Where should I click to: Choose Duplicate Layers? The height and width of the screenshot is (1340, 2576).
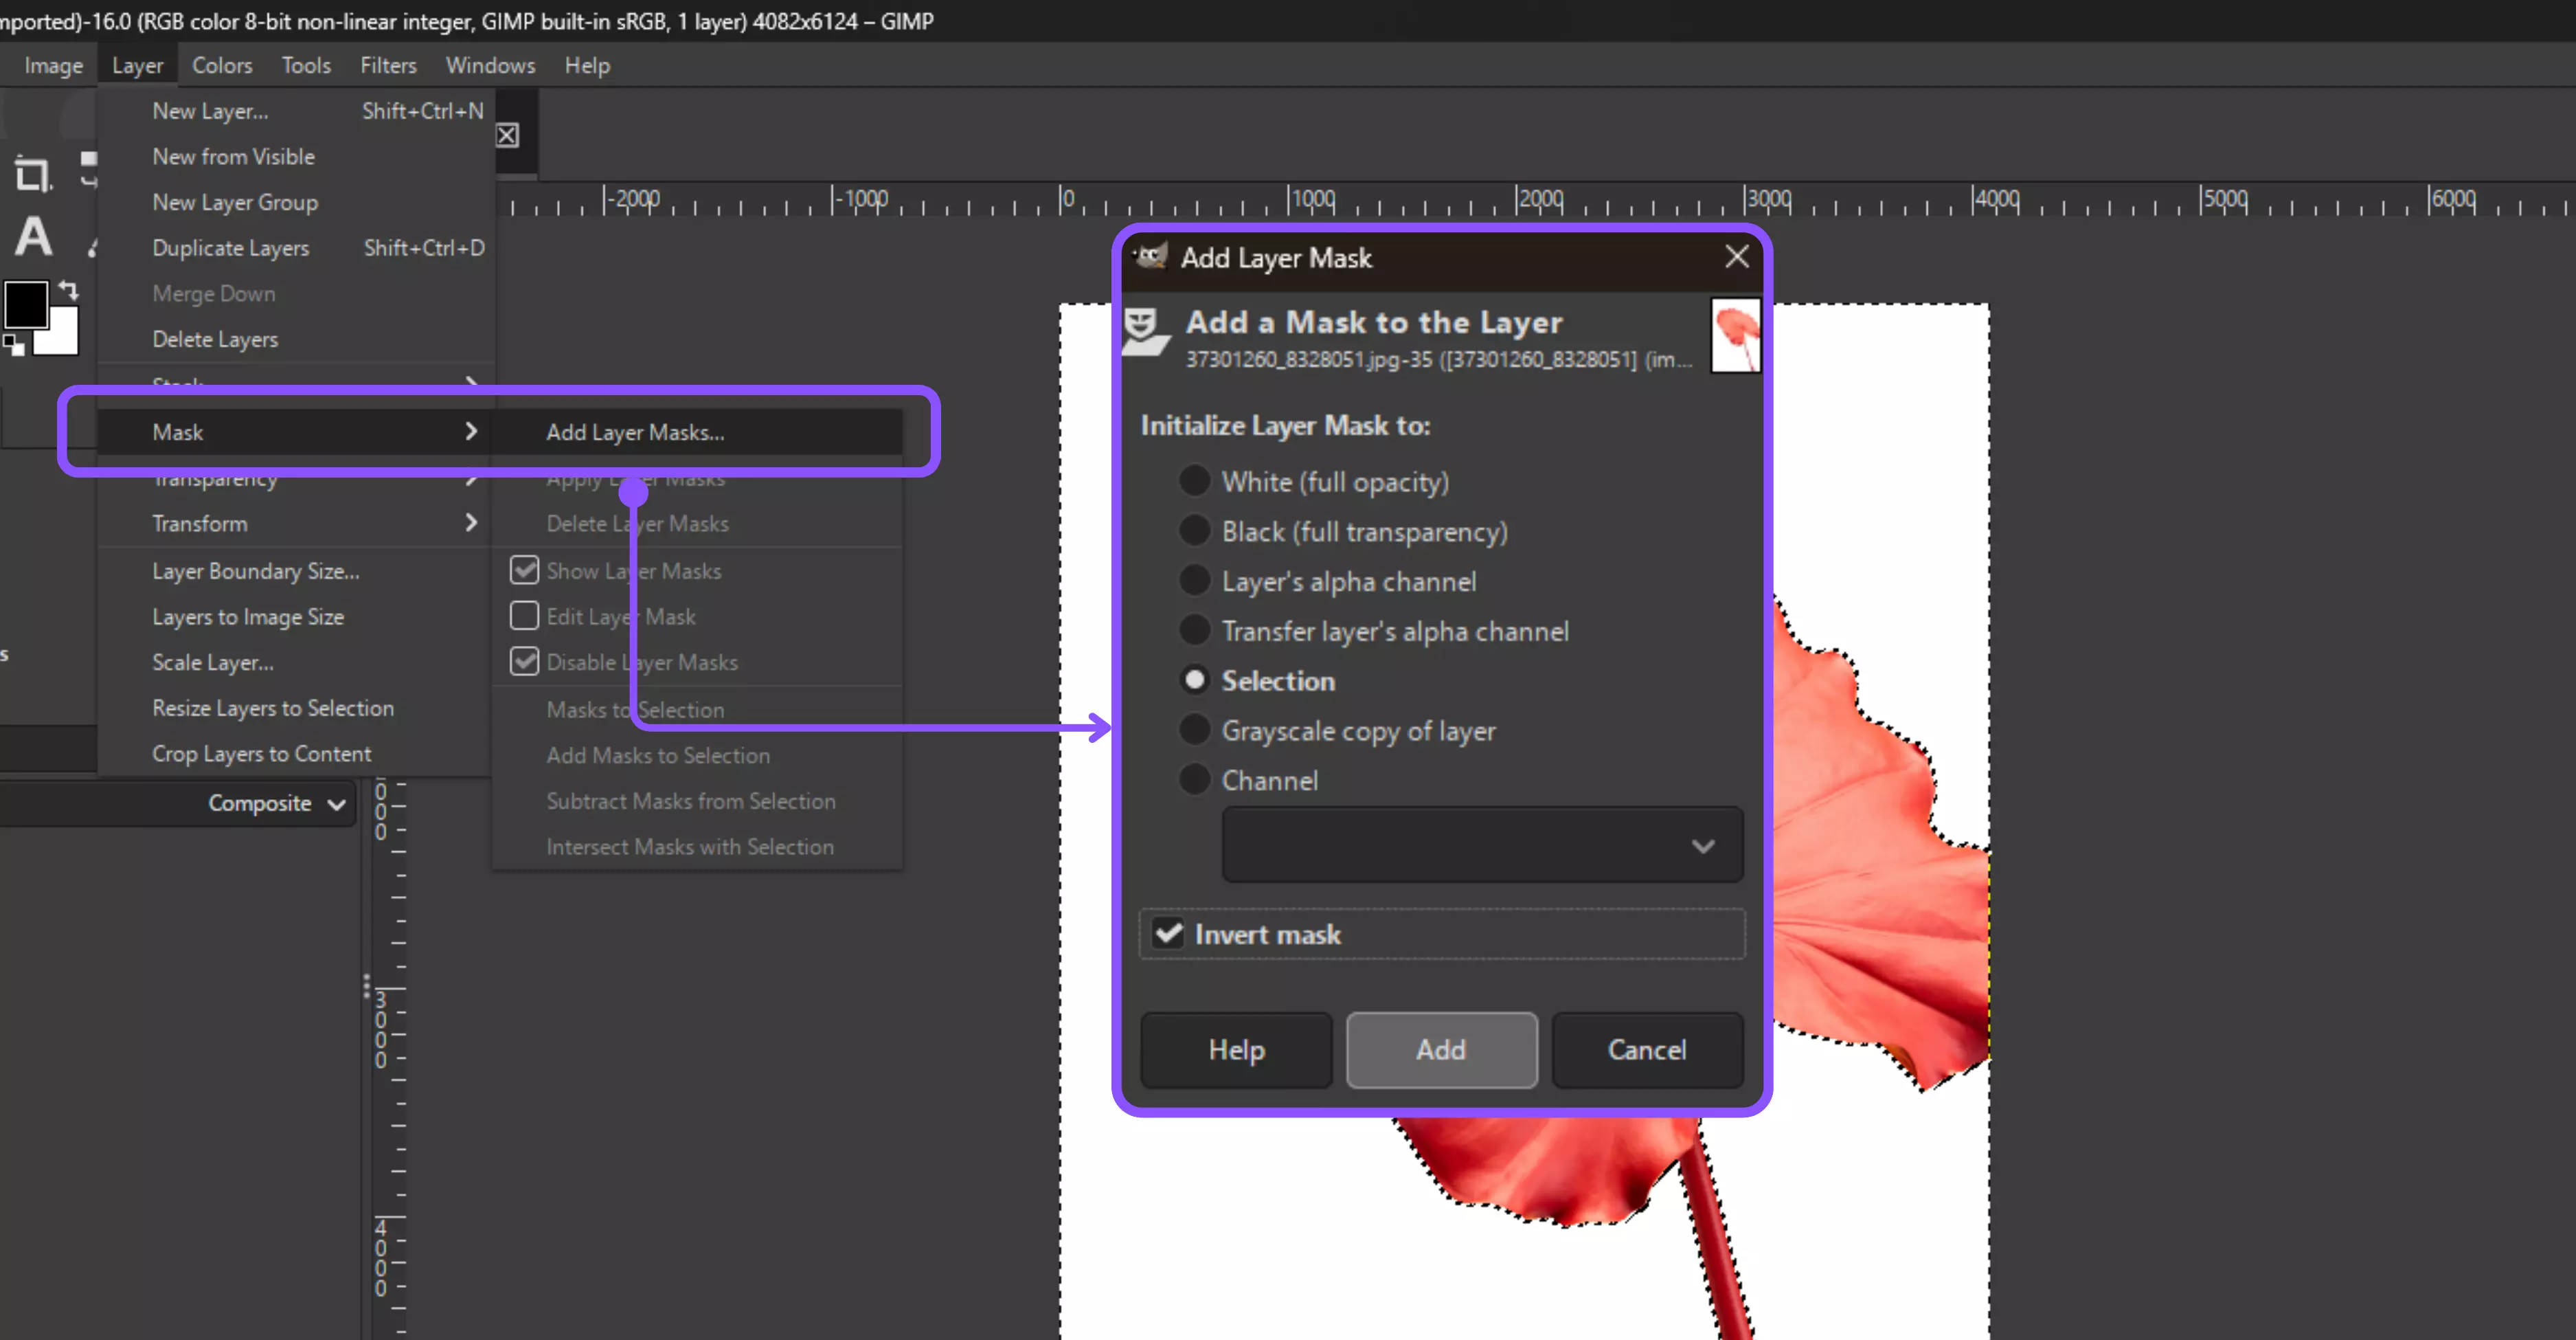[297, 248]
